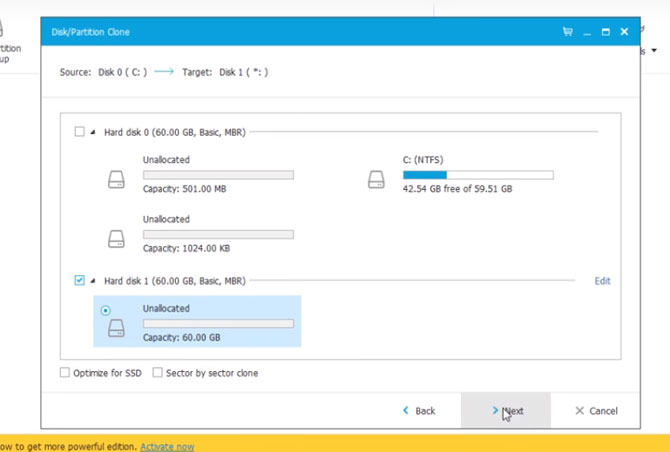Collapse the Hard disk 0 group
The image size is (670, 452).
93,132
